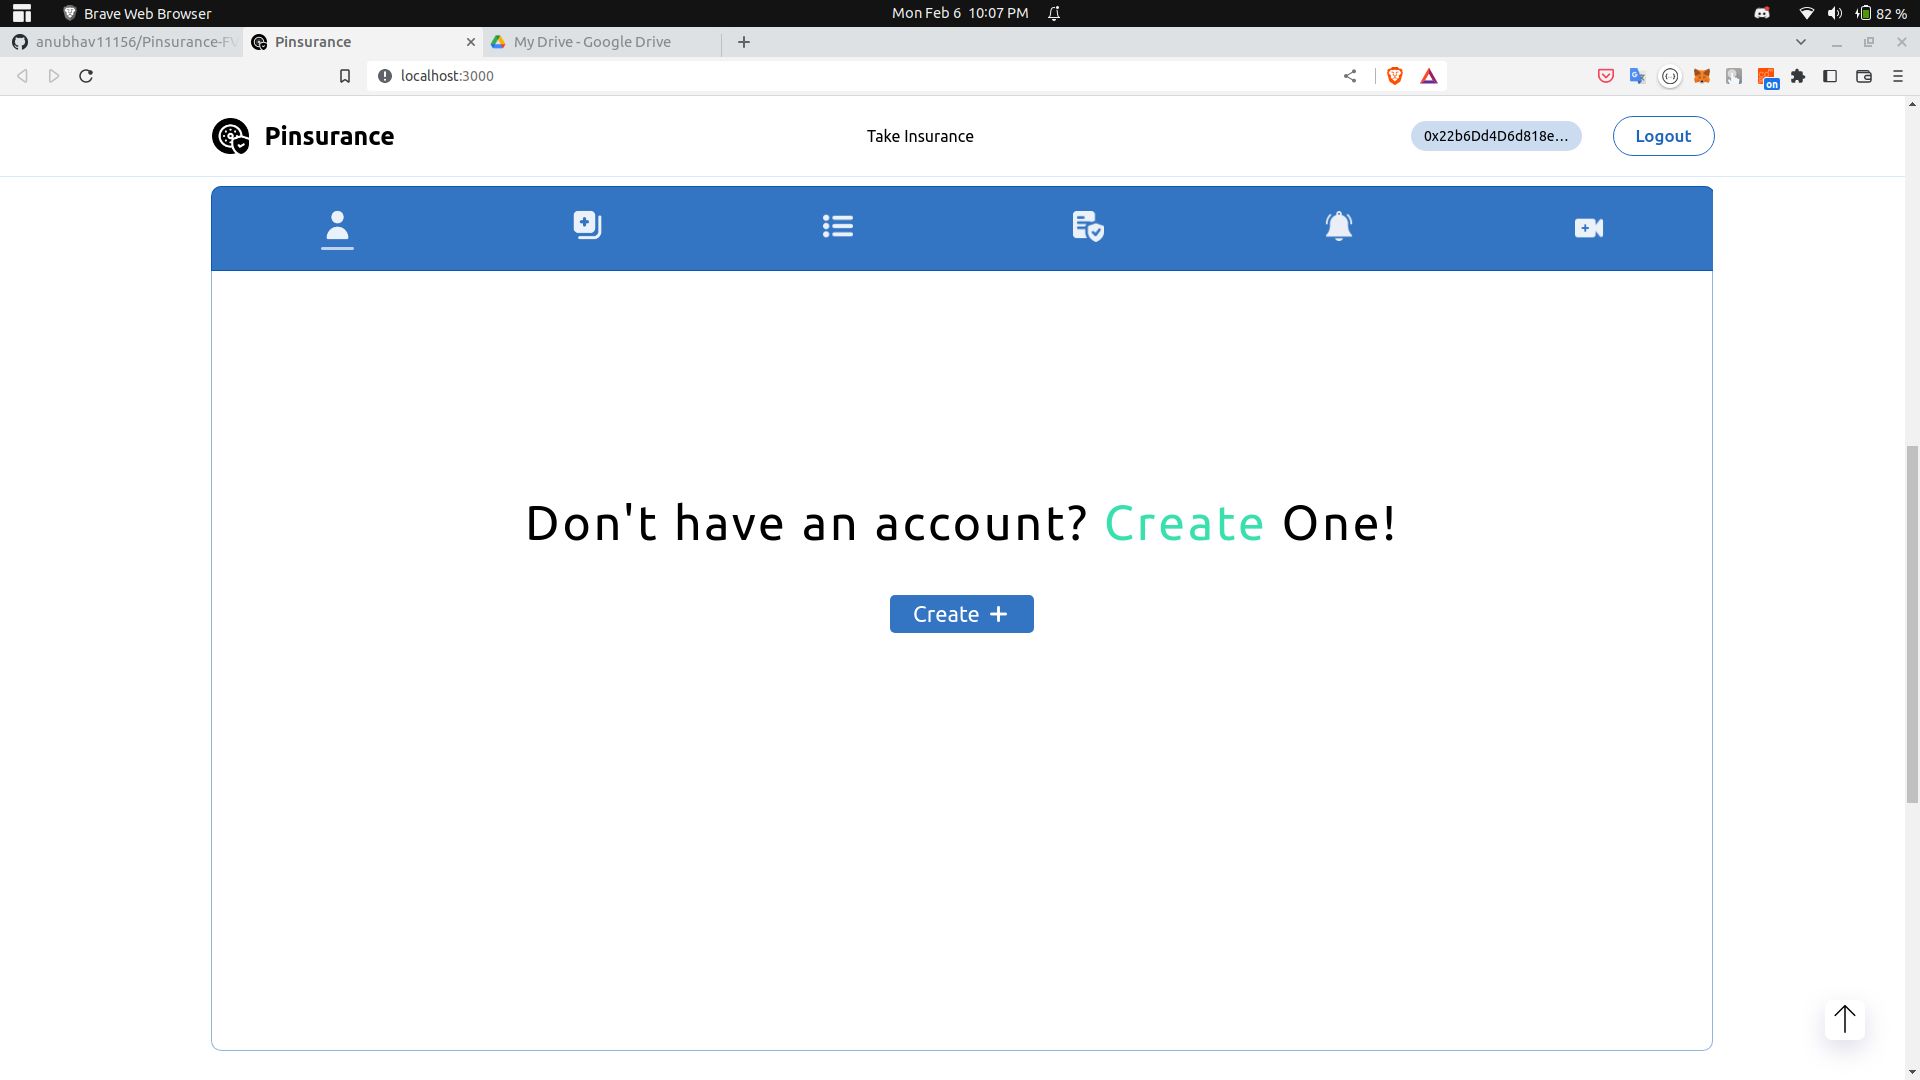Click the Create + button
This screenshot has width=1920, height=1080.
(962, 614)
